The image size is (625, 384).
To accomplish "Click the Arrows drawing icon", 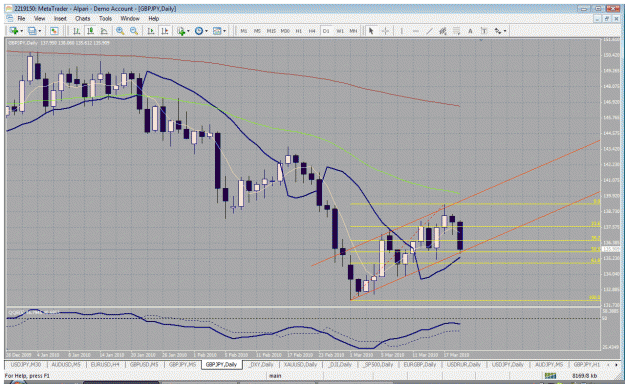I will point(498,31).
